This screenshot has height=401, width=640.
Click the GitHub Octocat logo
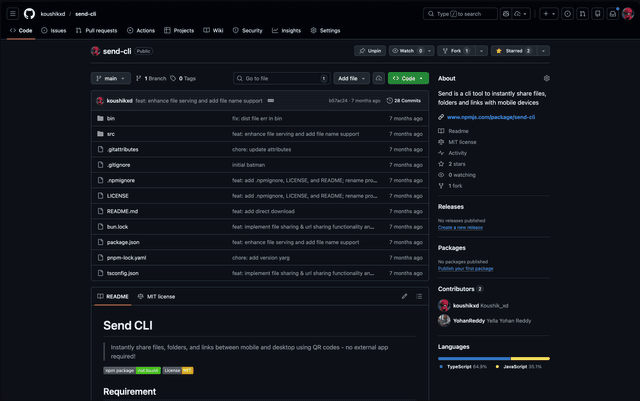(x=29, y=14)
